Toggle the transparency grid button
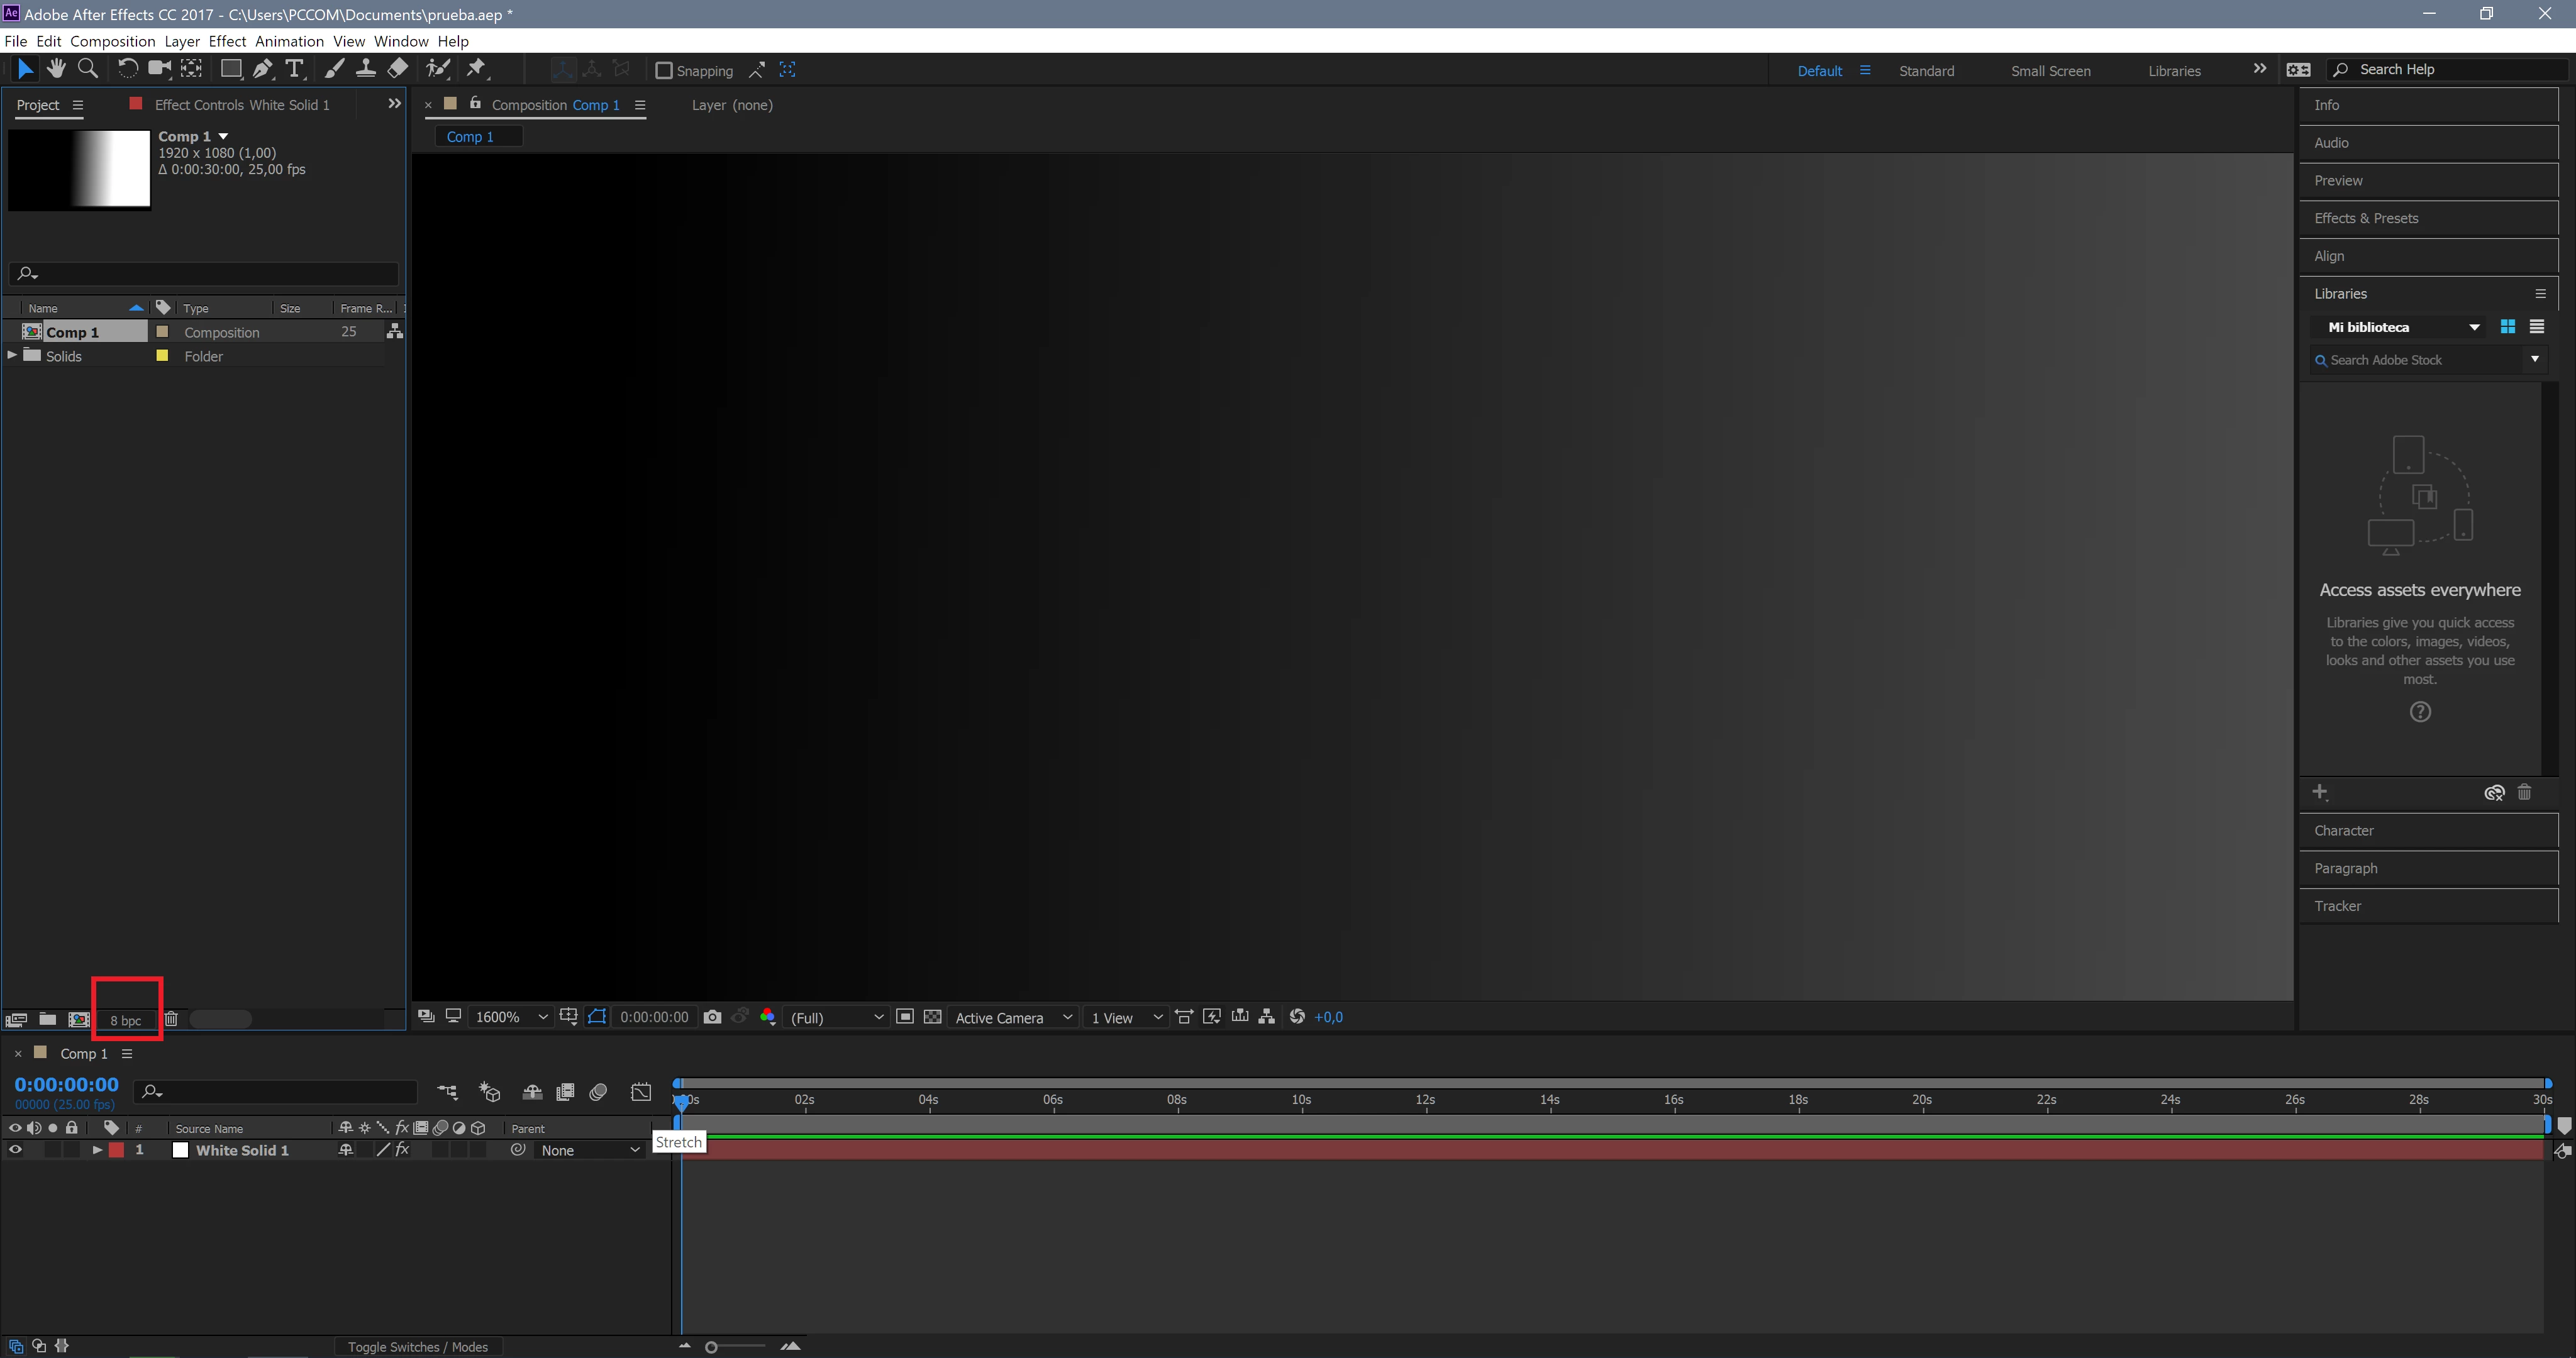 pyautogui.click(x=932, y=1017)
